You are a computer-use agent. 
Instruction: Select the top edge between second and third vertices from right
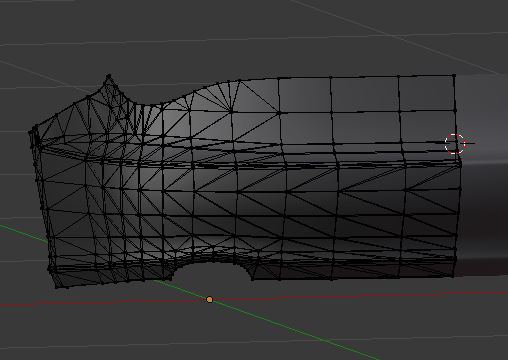364,77
